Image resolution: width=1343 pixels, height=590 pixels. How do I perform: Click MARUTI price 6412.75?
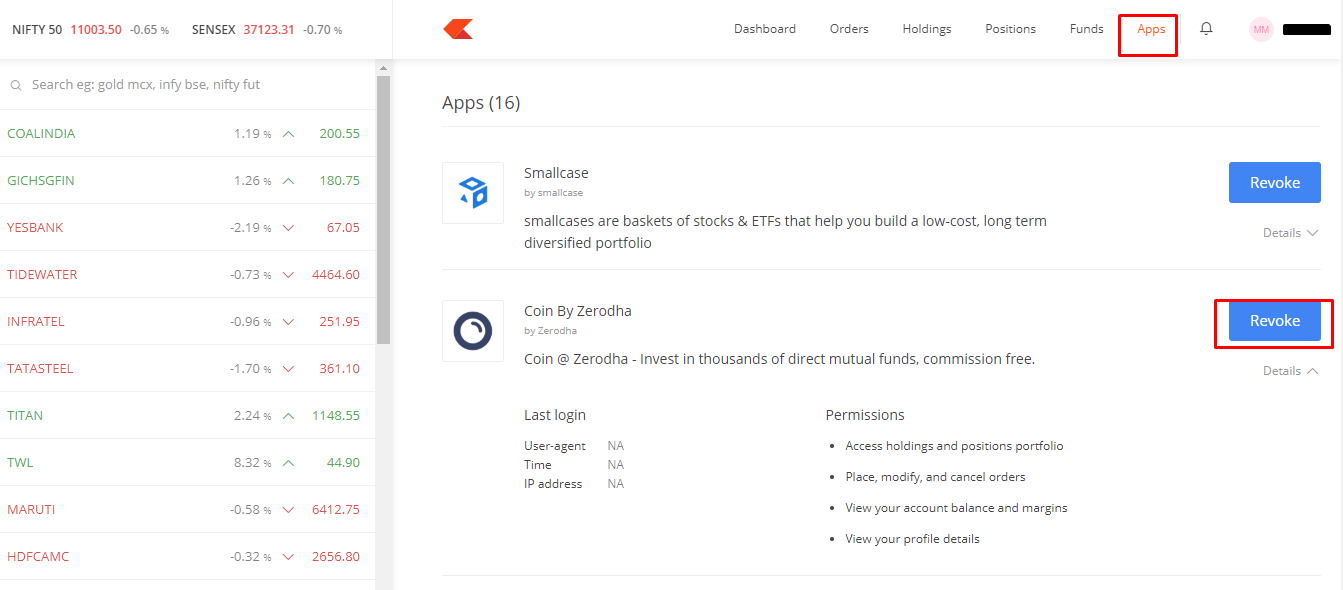point(336,510)
